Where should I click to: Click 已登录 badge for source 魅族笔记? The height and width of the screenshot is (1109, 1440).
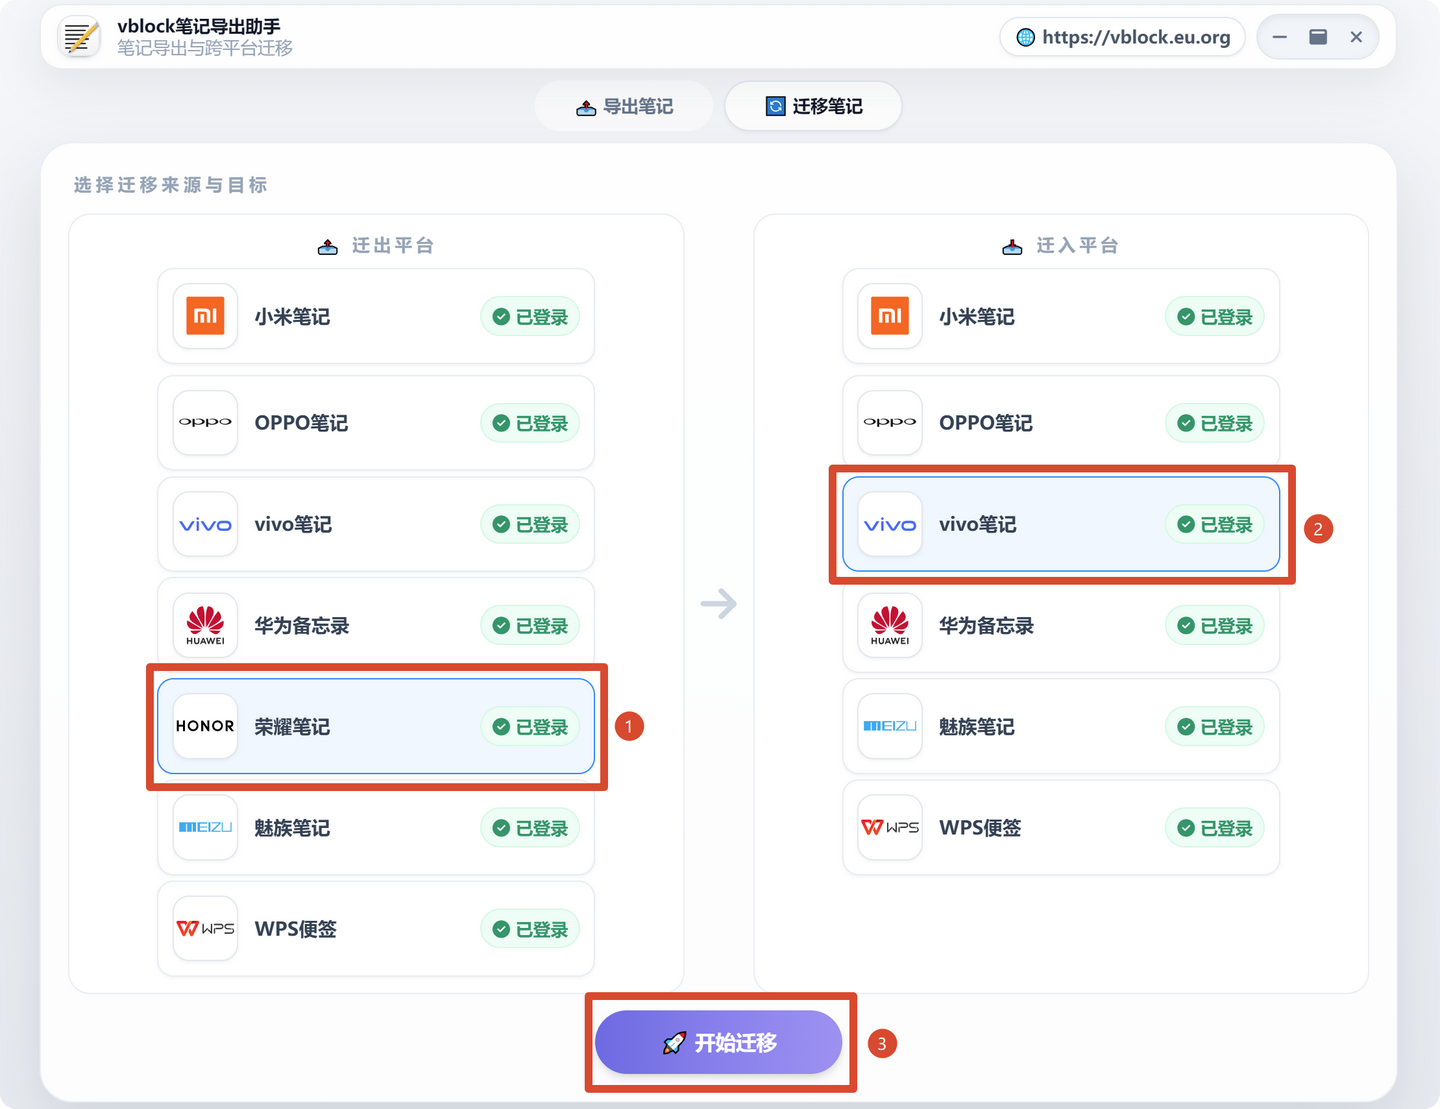pyautogui.click(x=530, y=828)
